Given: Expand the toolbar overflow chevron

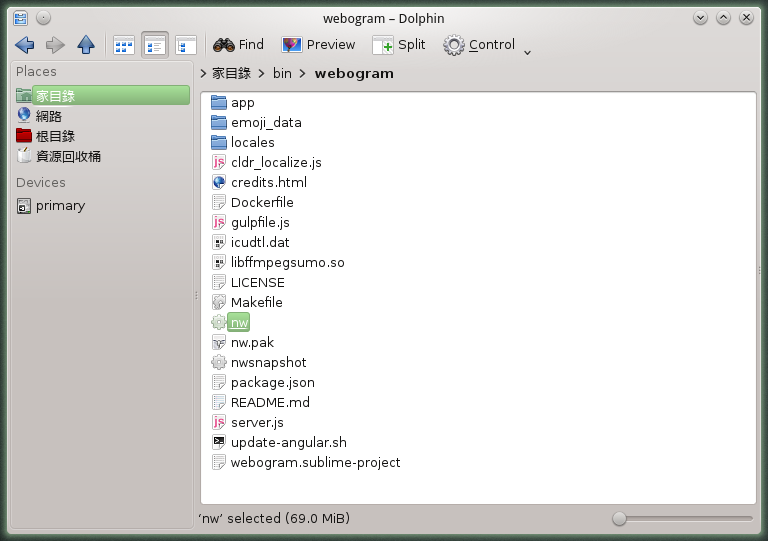Looking at the screenshot, I should pyautogui.click(x=528, y=52).
